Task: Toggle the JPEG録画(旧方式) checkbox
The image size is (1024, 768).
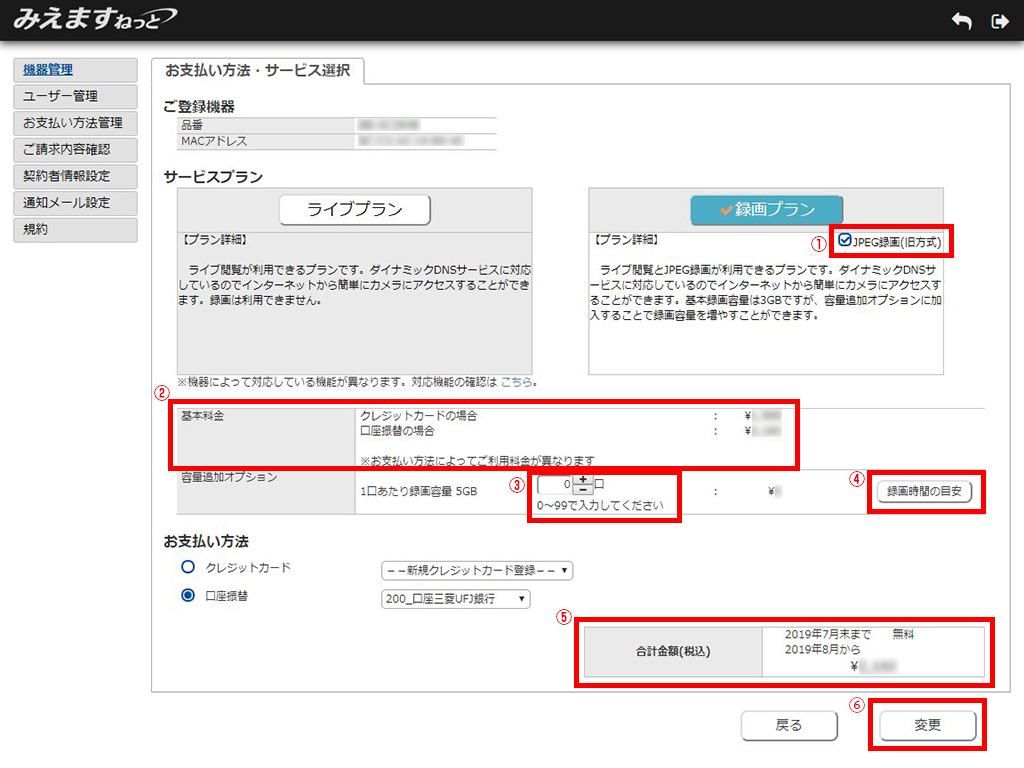Action: 846,240
